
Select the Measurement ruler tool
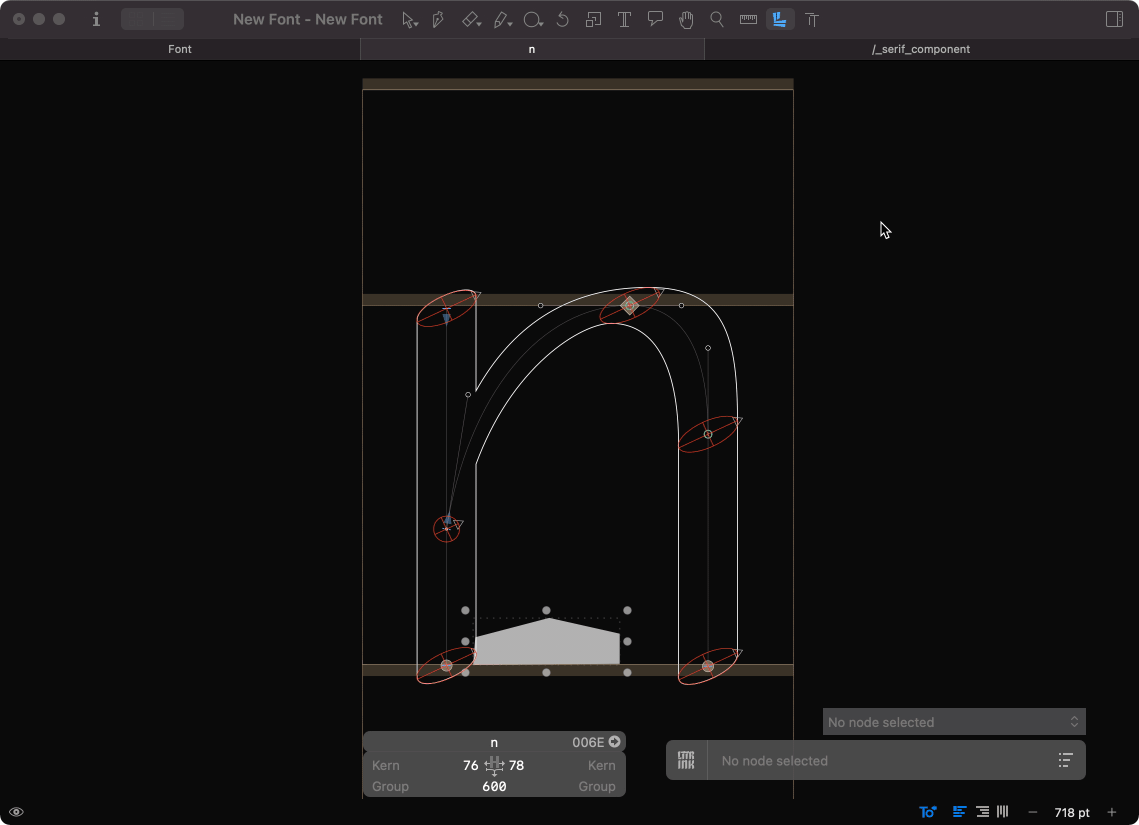point(748,19)
